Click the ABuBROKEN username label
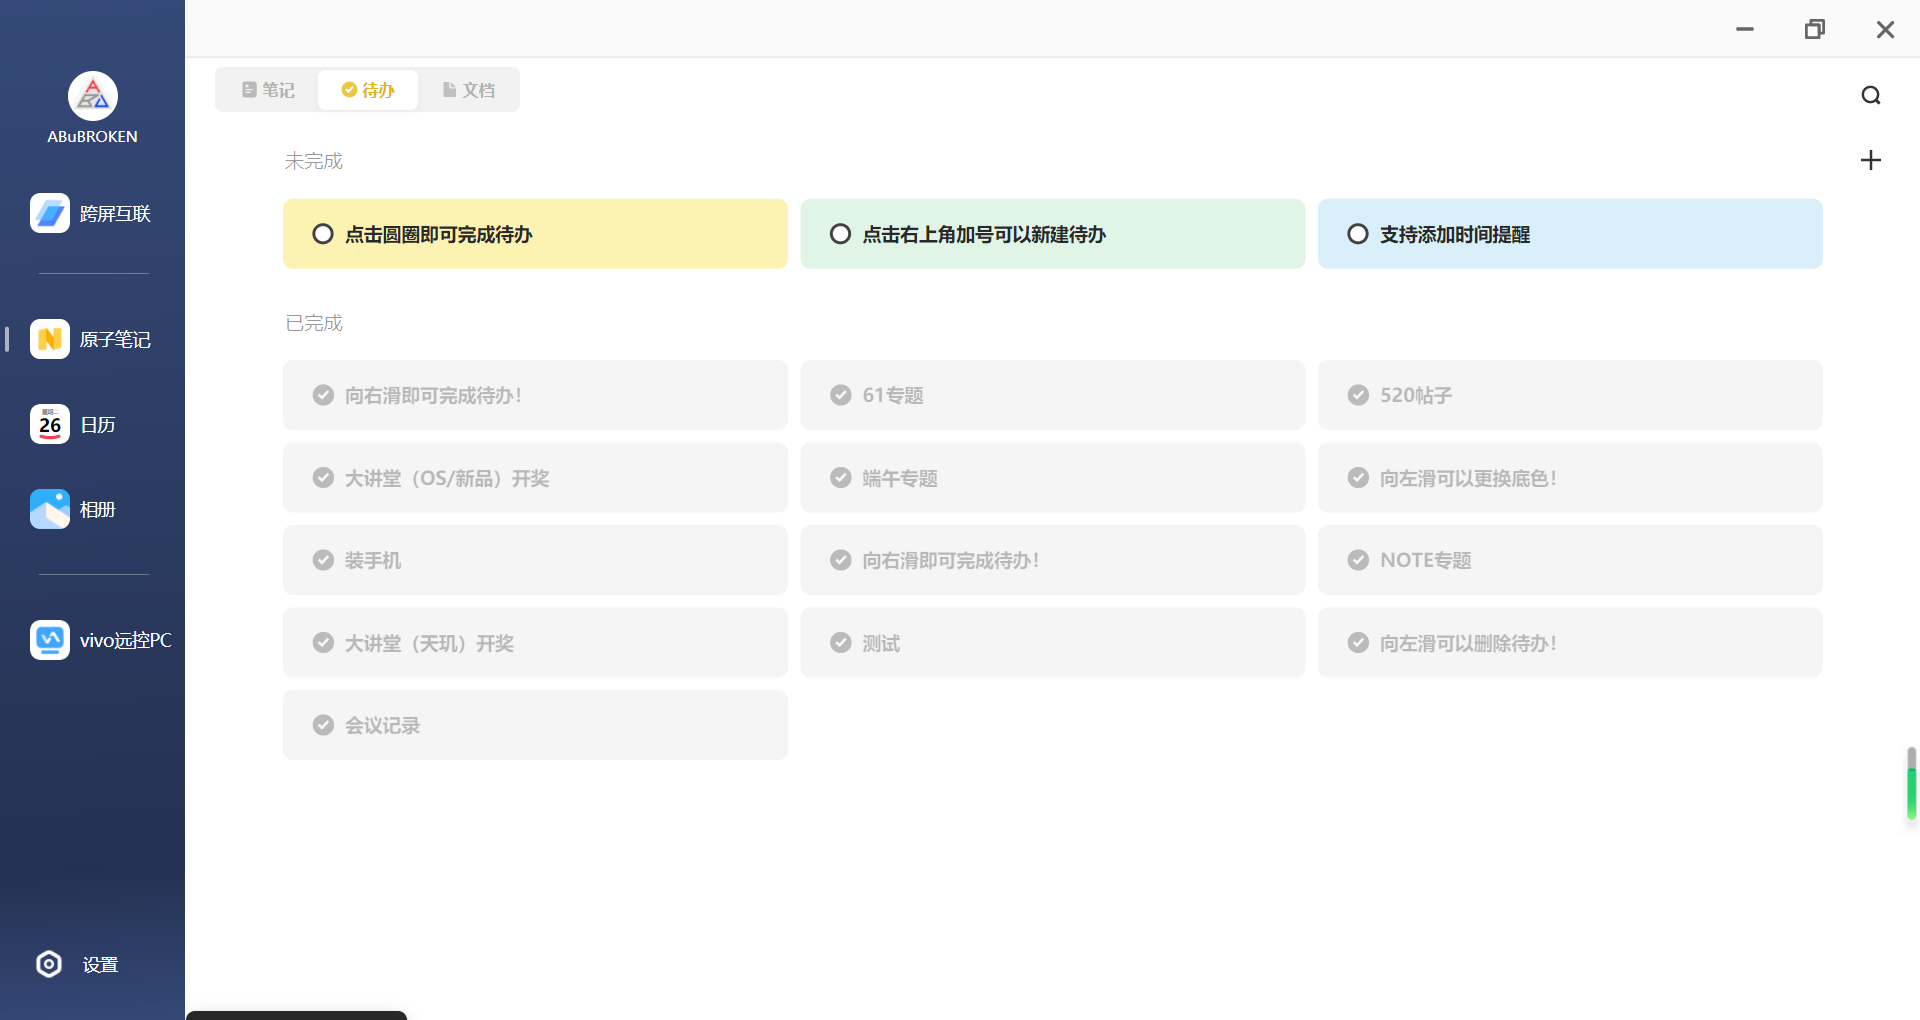Screen dimensions: 1920x1020 93,136
